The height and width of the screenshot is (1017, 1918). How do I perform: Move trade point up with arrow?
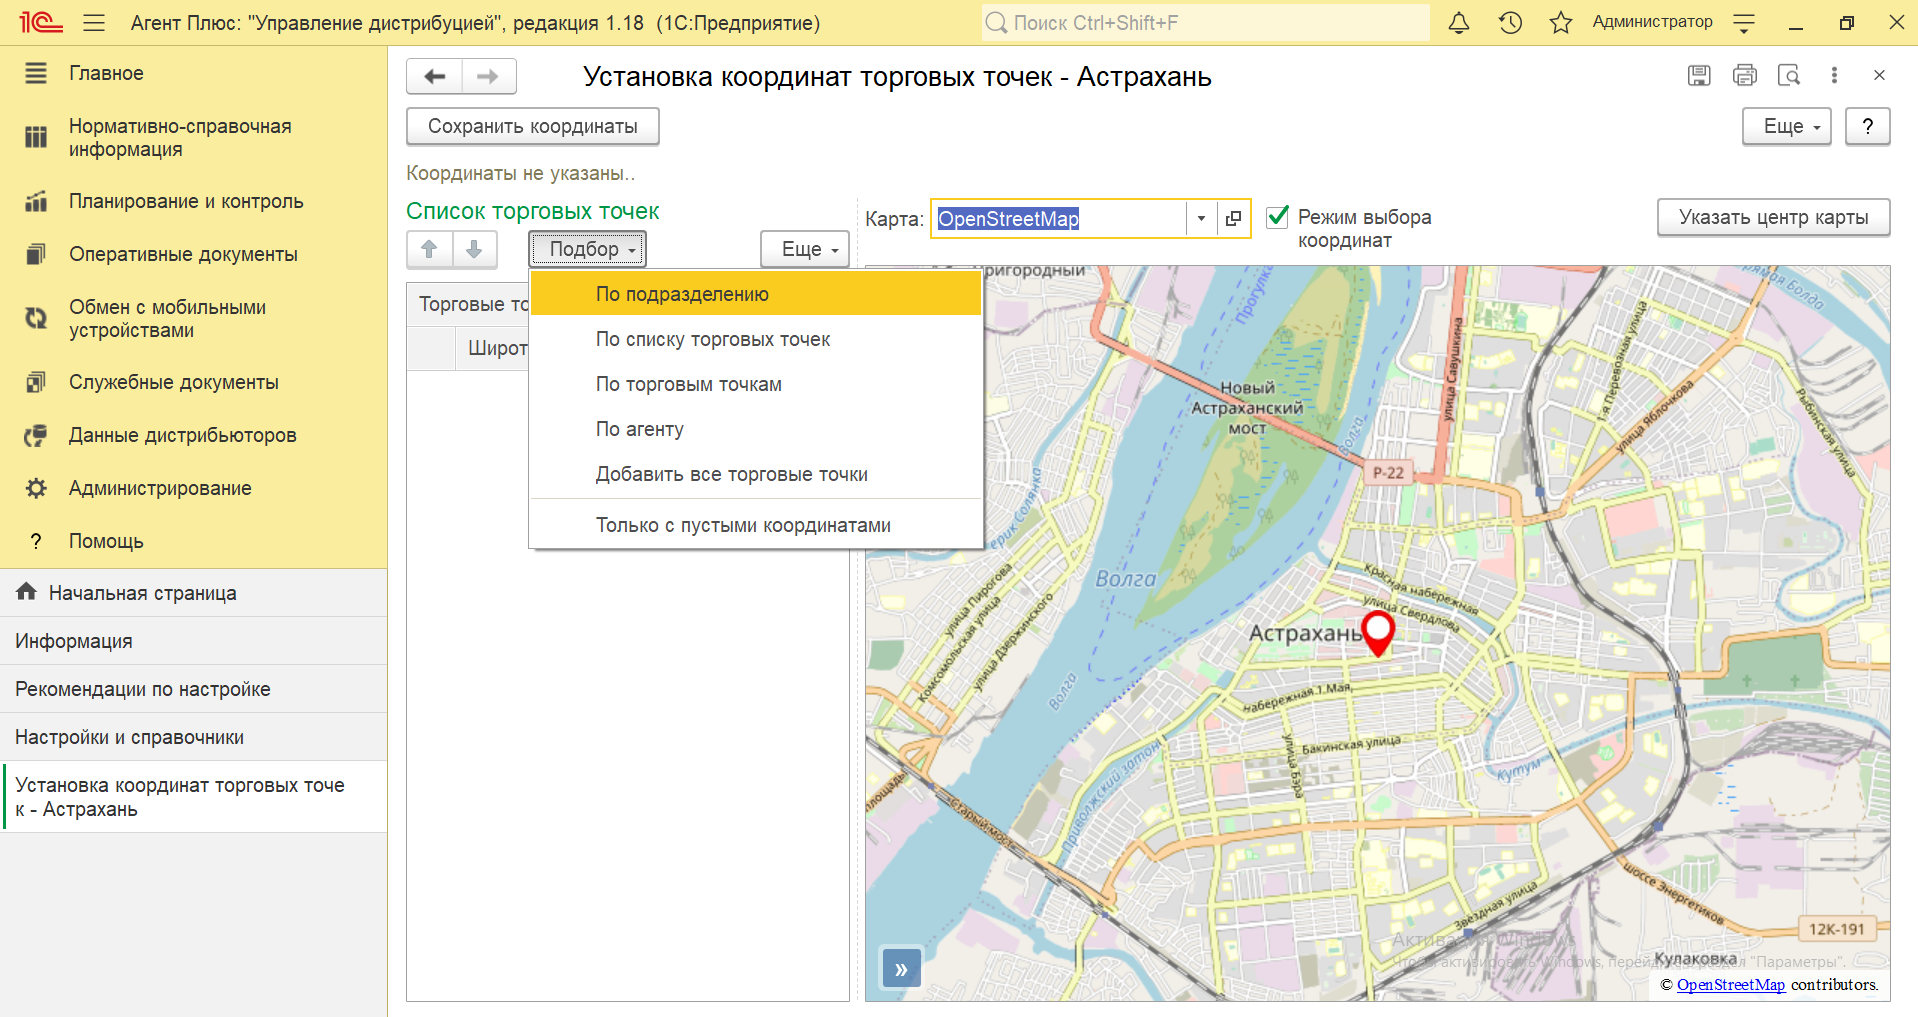click(429, 249)
